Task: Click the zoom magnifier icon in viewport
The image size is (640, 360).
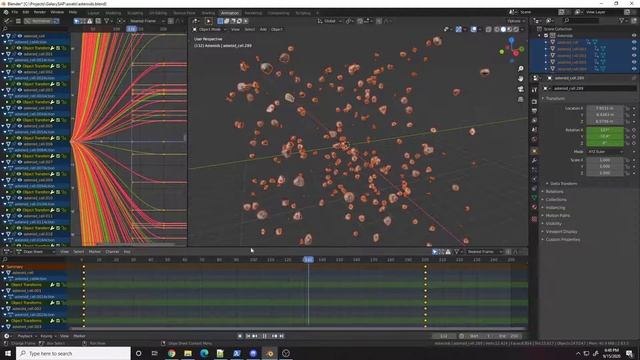Action: (x=520, y=69)
